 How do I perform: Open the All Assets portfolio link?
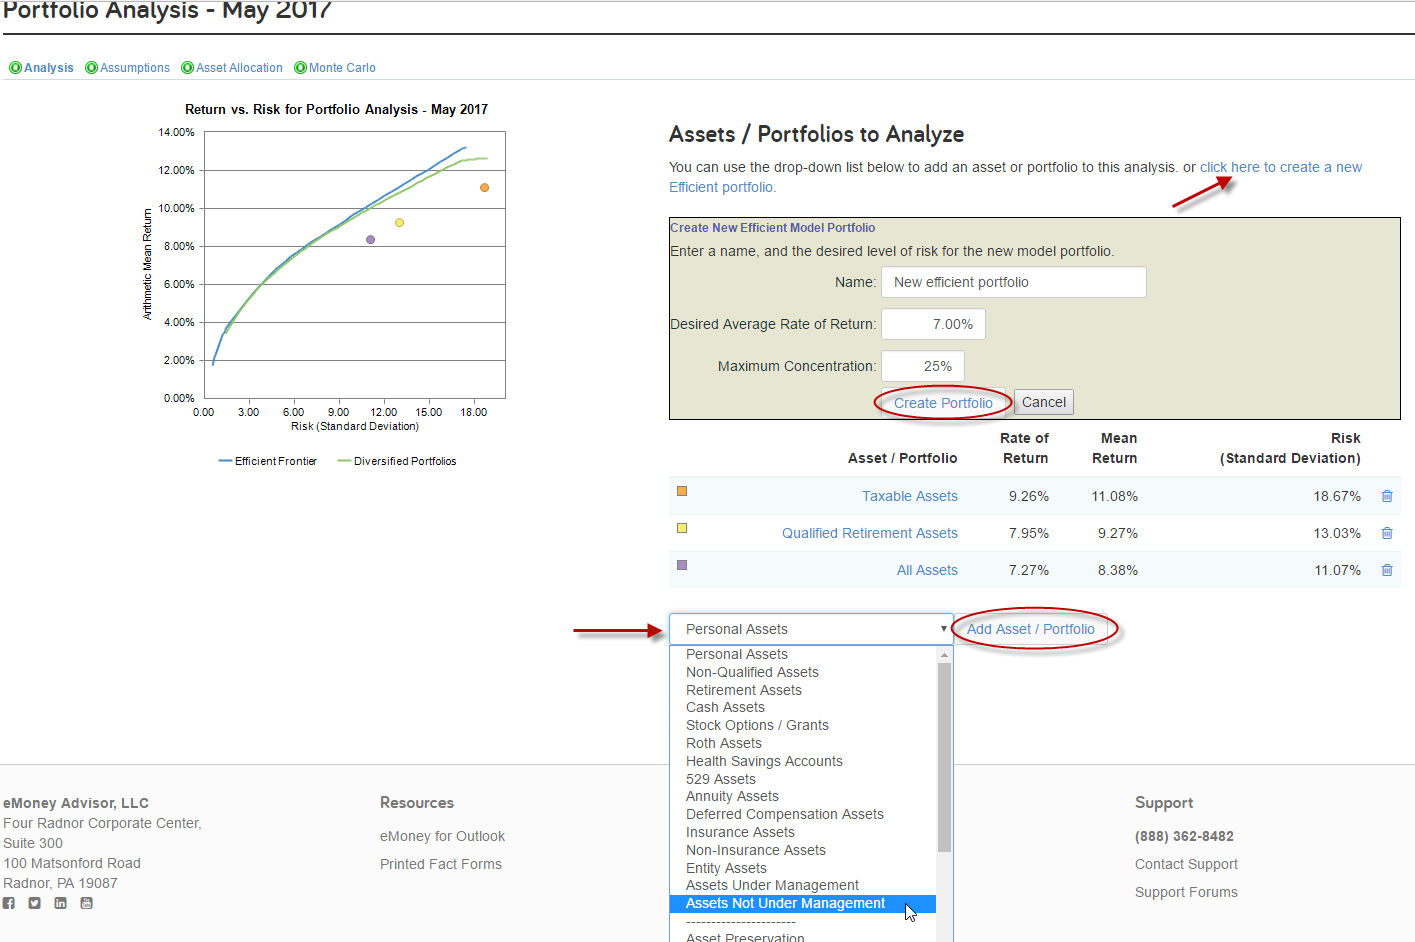927,570
